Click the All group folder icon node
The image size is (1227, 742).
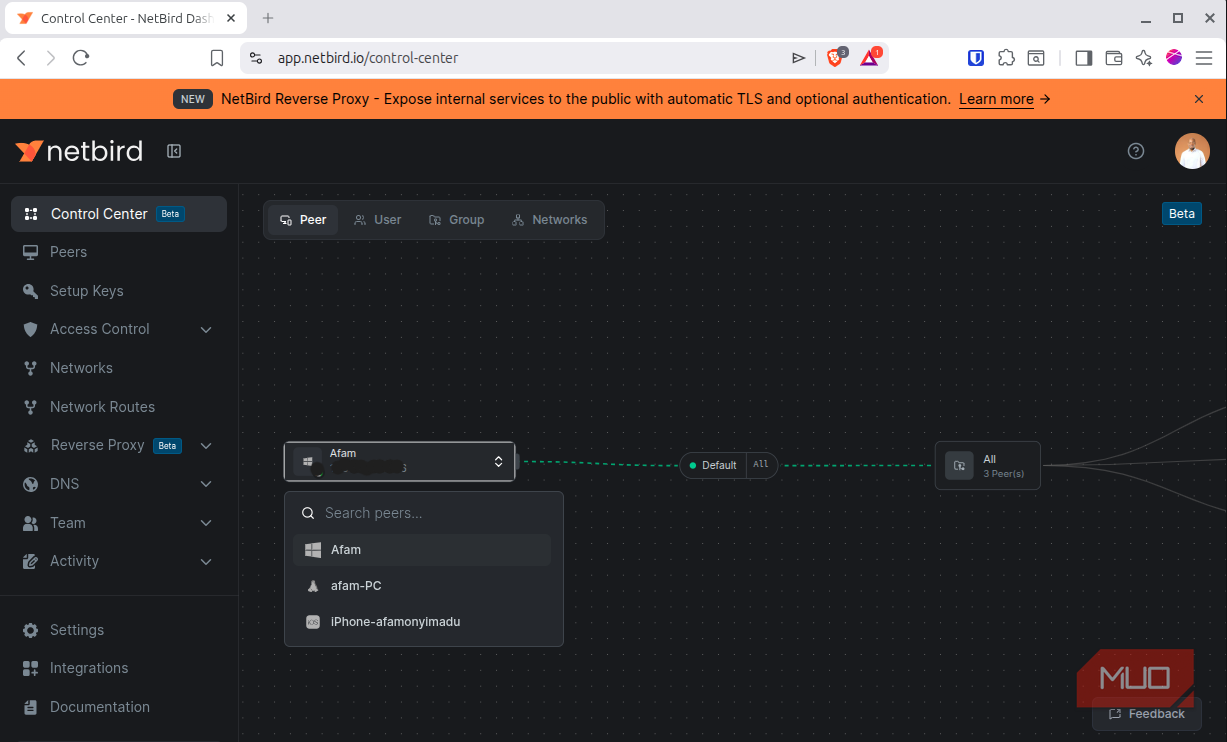pos(959,465)
